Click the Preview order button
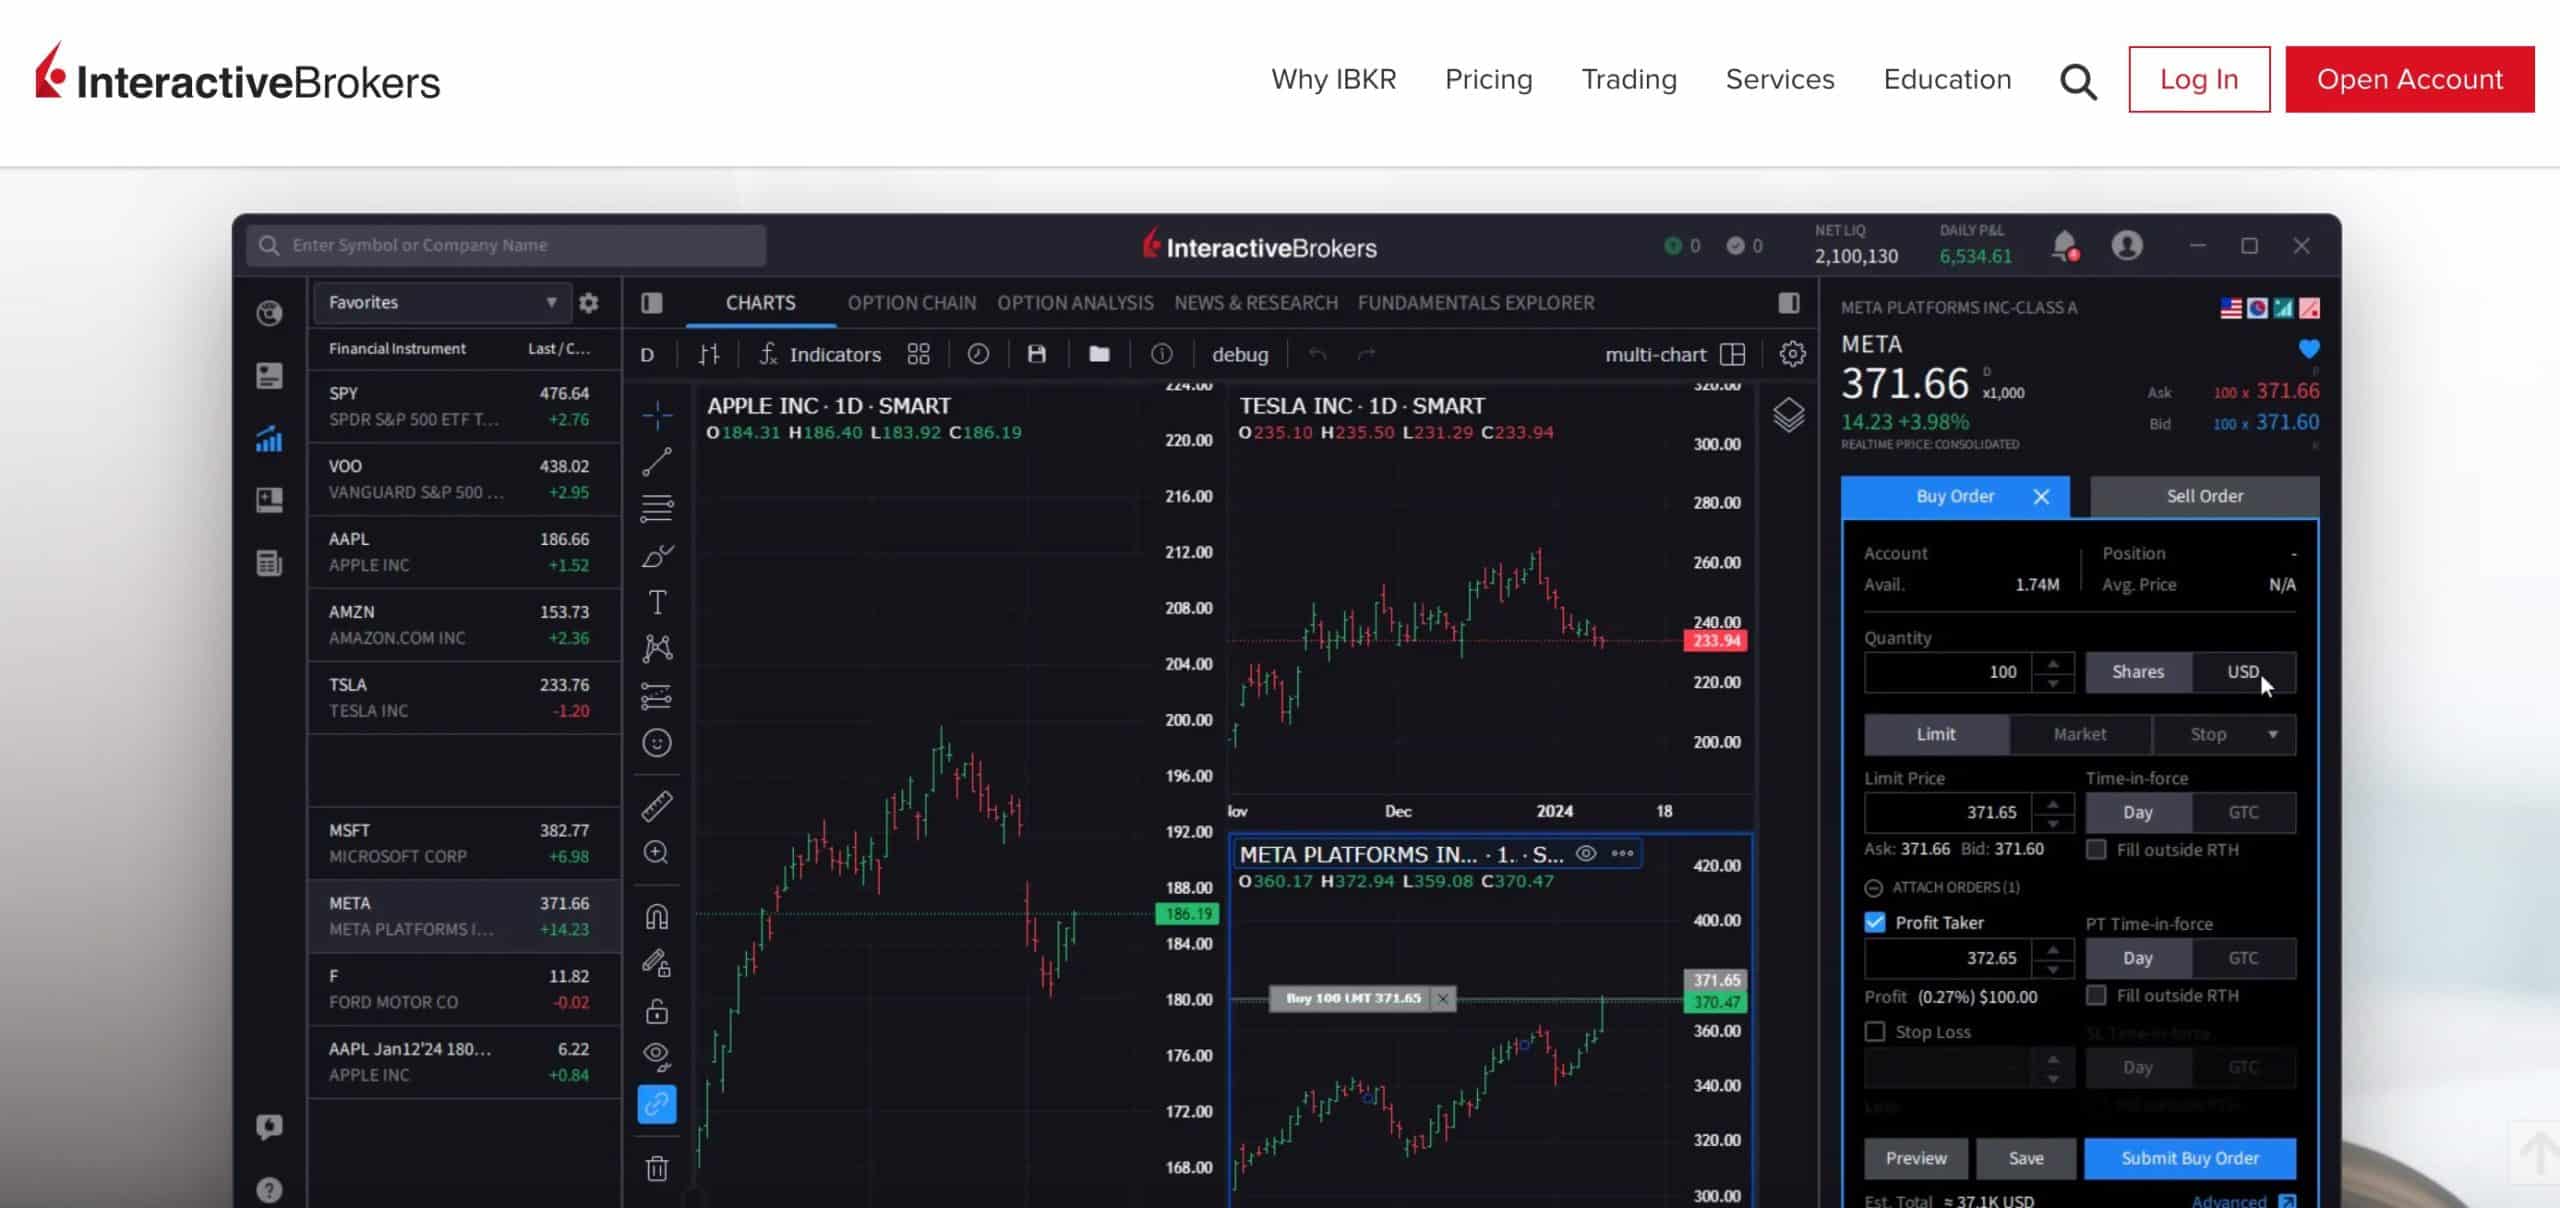The width and height of the screenshot is (2560, 1208). [1916, 1158]
